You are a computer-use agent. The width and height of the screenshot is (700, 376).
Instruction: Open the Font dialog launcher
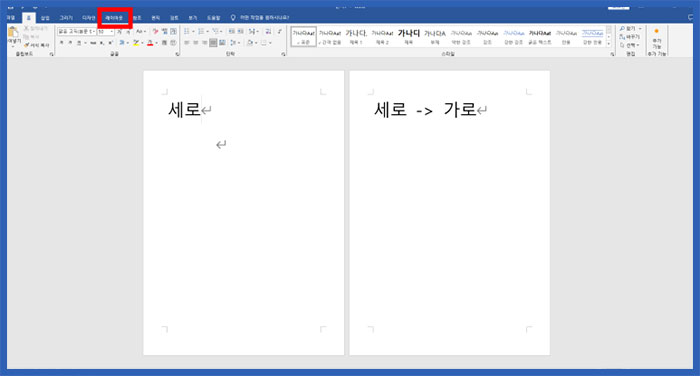pos(177,54)
